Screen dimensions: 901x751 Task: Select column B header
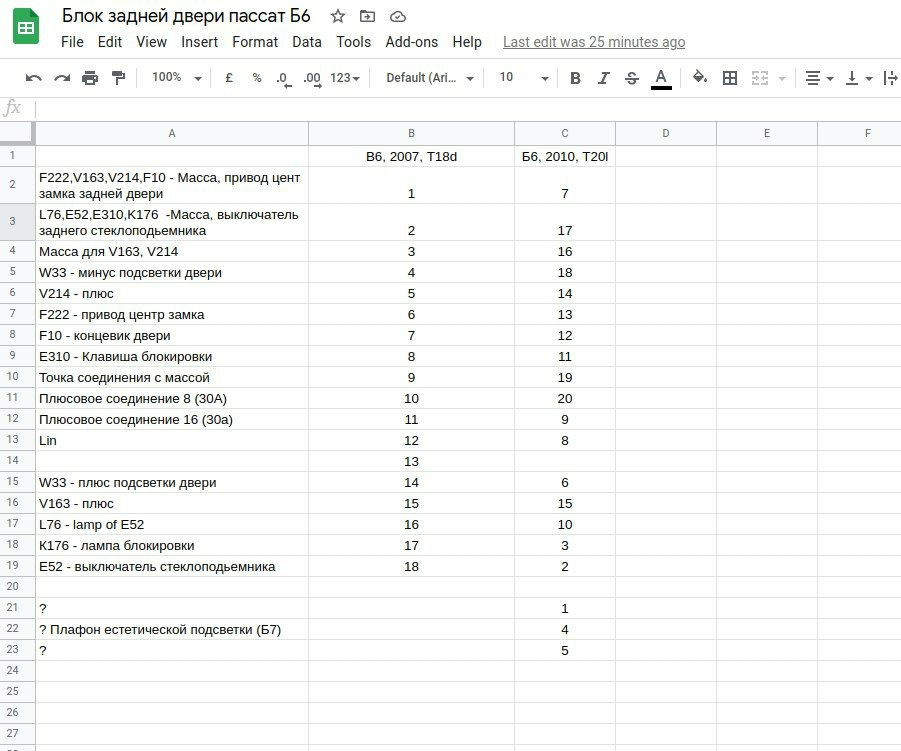coord(411,133)
